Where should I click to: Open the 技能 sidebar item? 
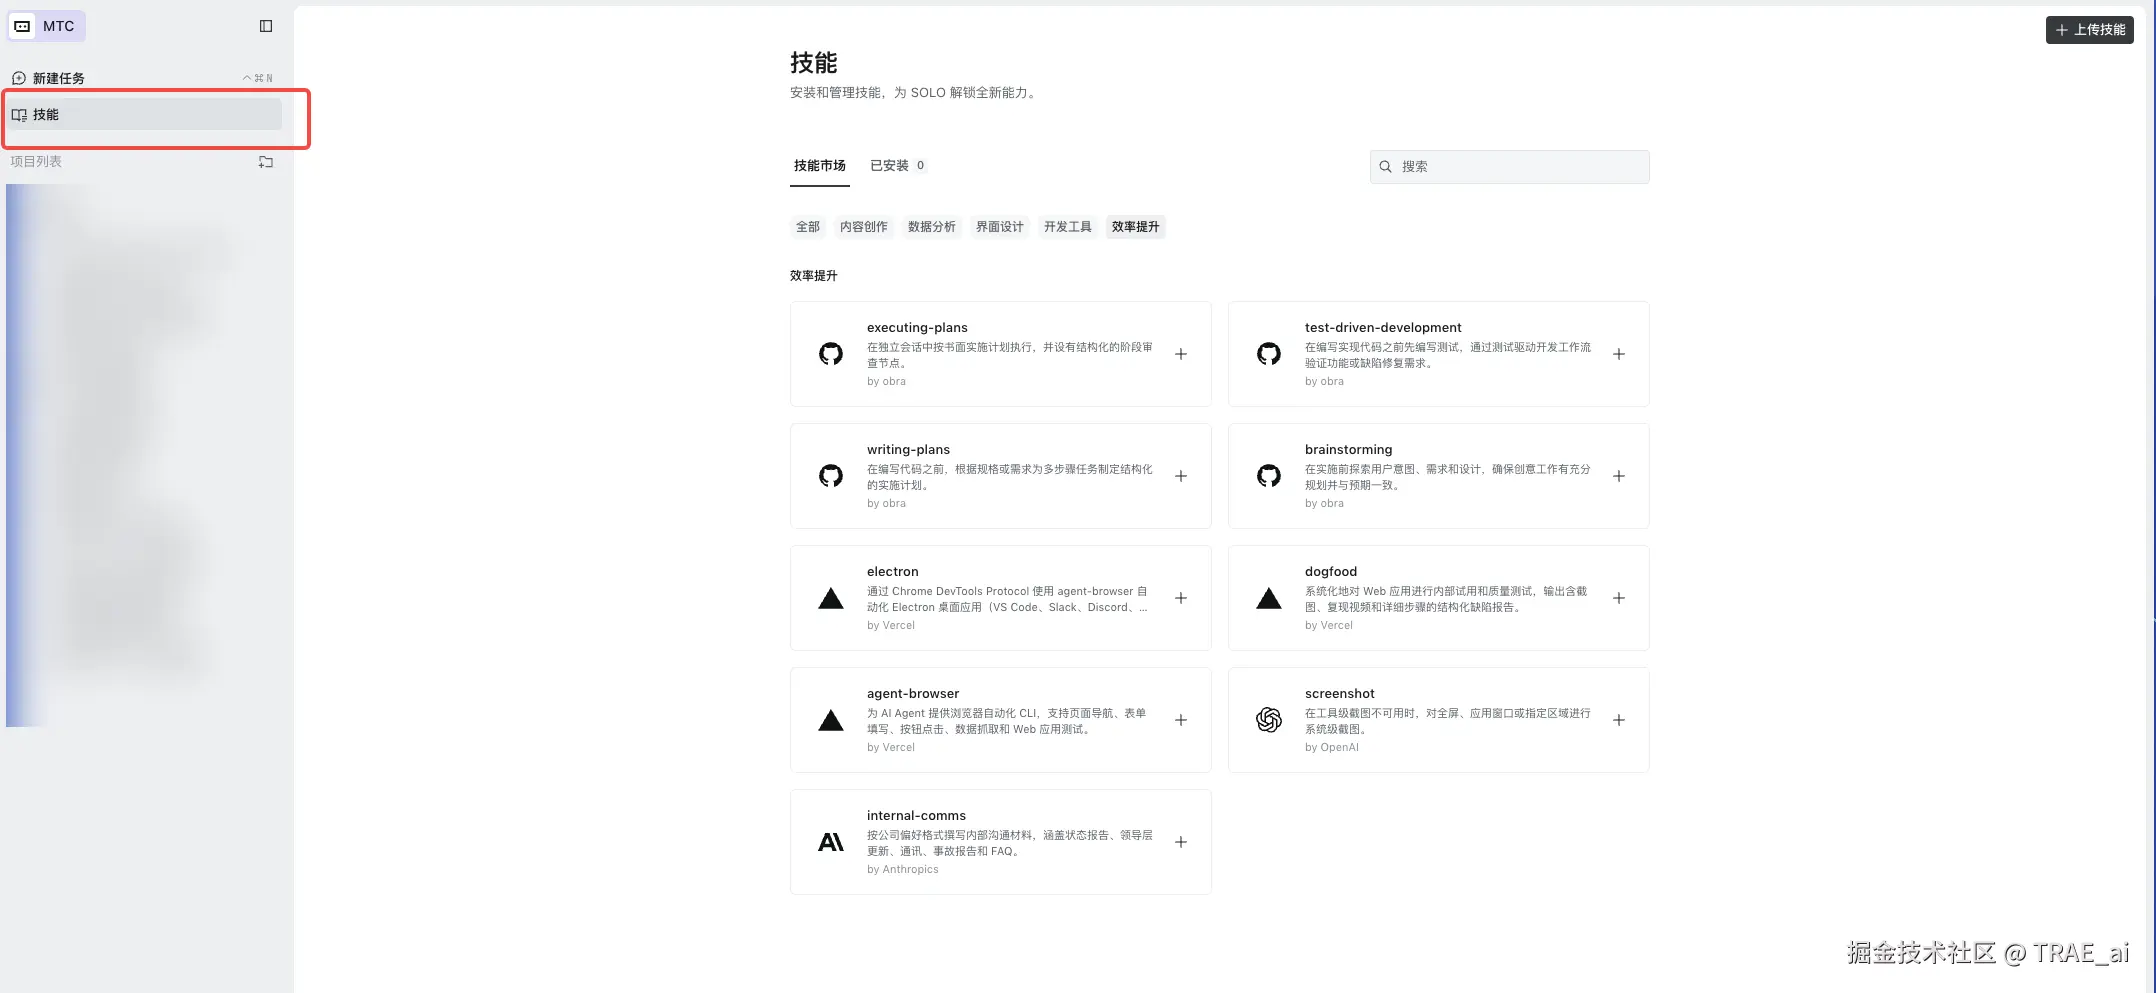[x=145, y=114]
